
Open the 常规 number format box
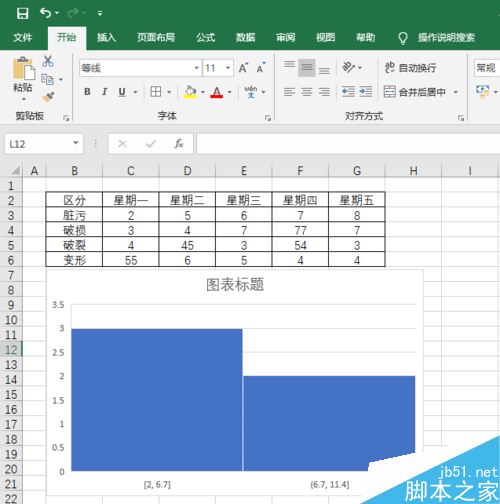[x=487, y=68]
